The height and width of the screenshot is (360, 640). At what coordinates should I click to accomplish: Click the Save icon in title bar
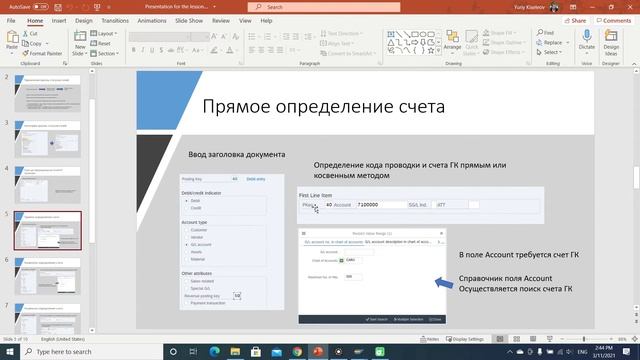pos(58,7)
